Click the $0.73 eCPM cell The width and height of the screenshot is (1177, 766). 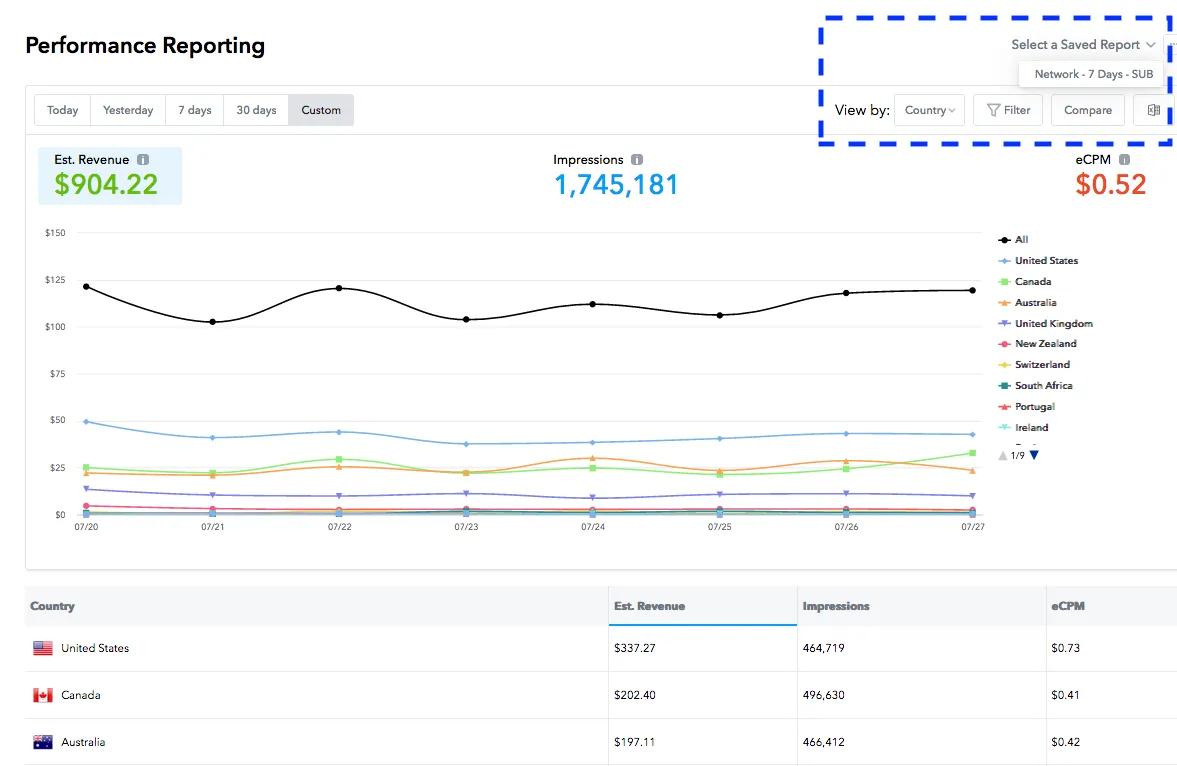click(1065, 648)
